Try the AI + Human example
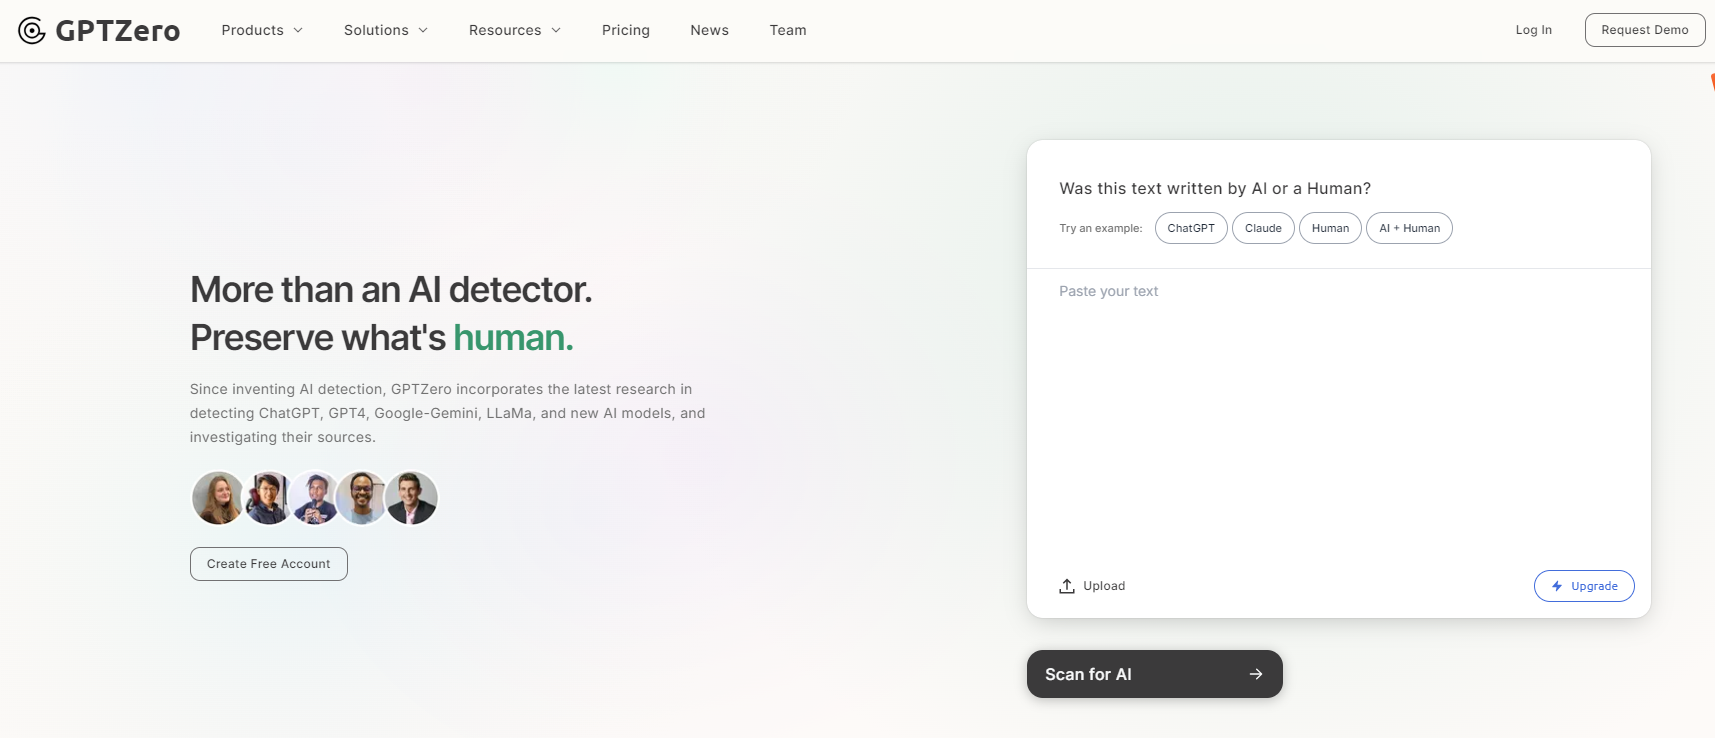Image resolution: width=1715 pixels, height=738 pixels. [1409, 228]
